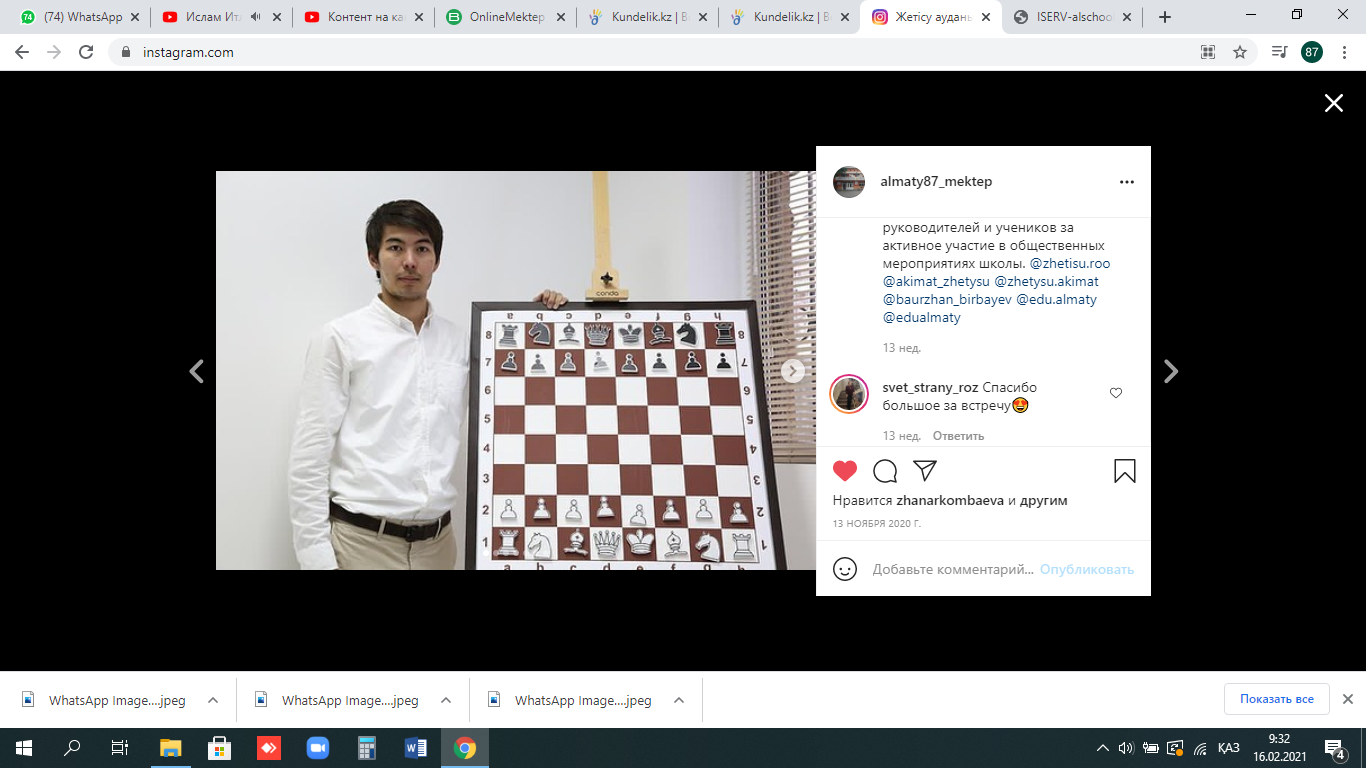Image resolution: width=1366 pixels, height=768 pixels.
Task: Open the QR code icon in the address bar
Action: pos(1208,52)
